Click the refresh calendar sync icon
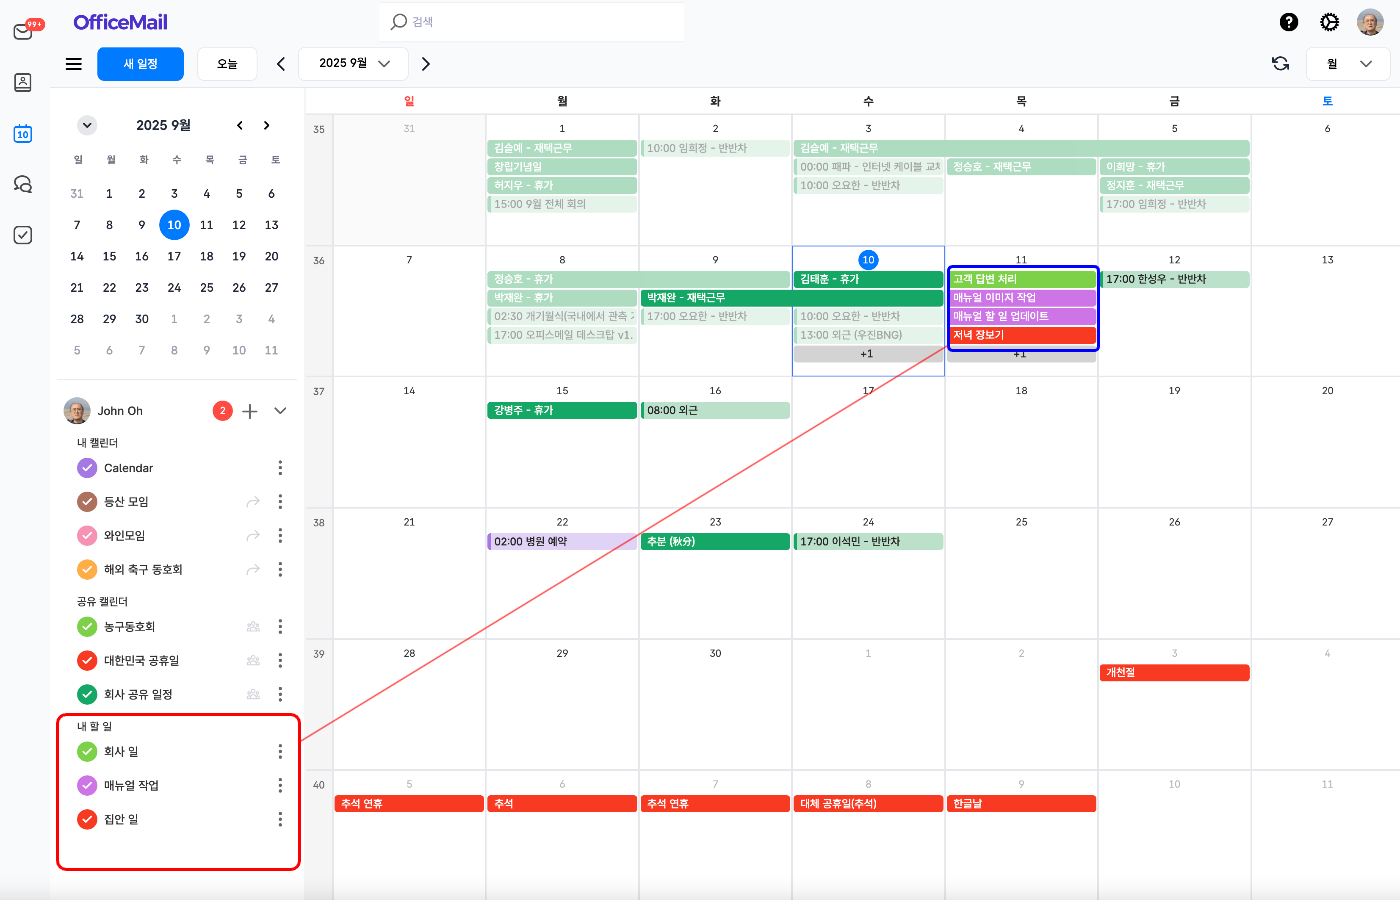 tap(1280, 64)
